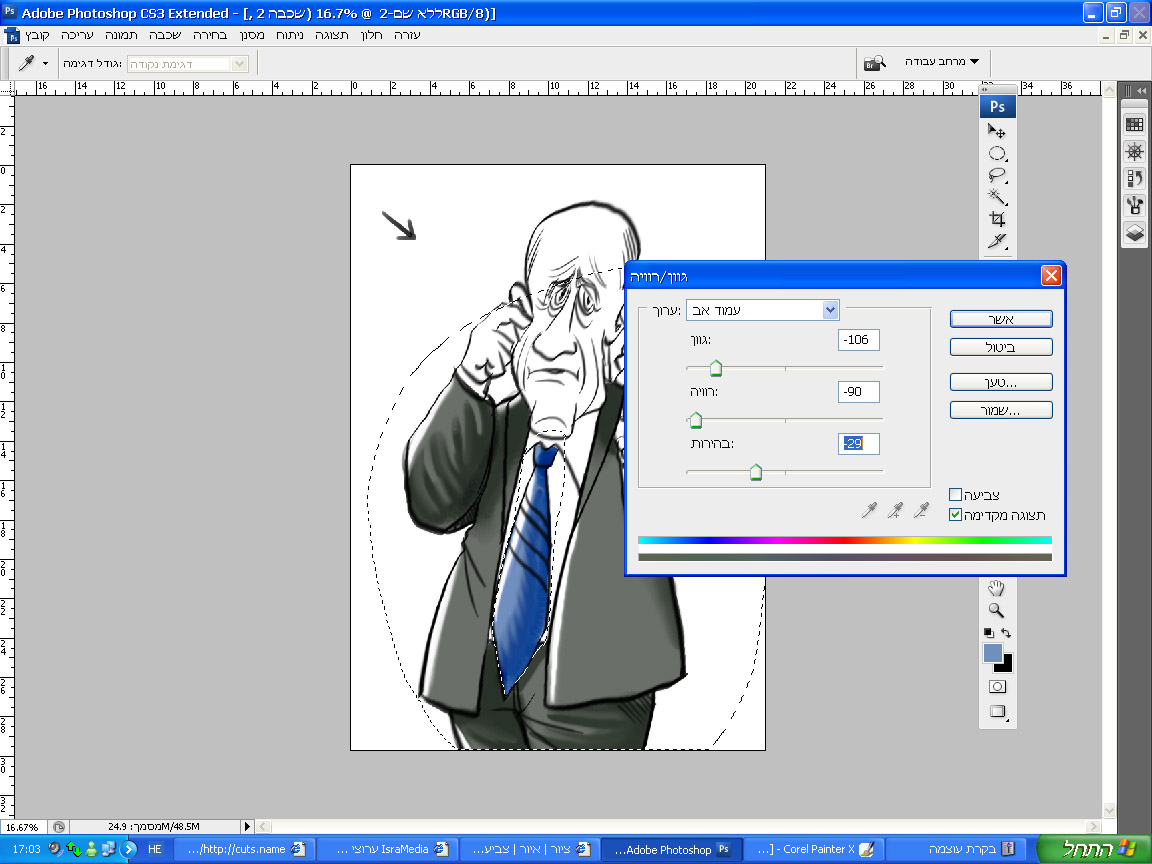
Task: Open the קובץ (File) menu
Action: 37,35
